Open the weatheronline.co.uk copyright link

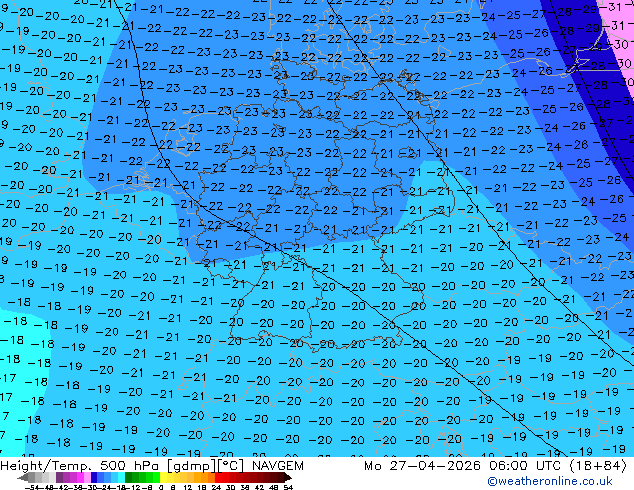pyautogui.click(x=550, y=481)
